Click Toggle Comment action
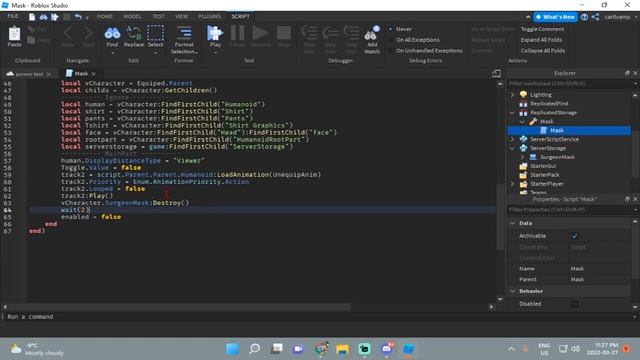Image resolution: width=640 pixels, height=360 pixels. coord(542,29)
